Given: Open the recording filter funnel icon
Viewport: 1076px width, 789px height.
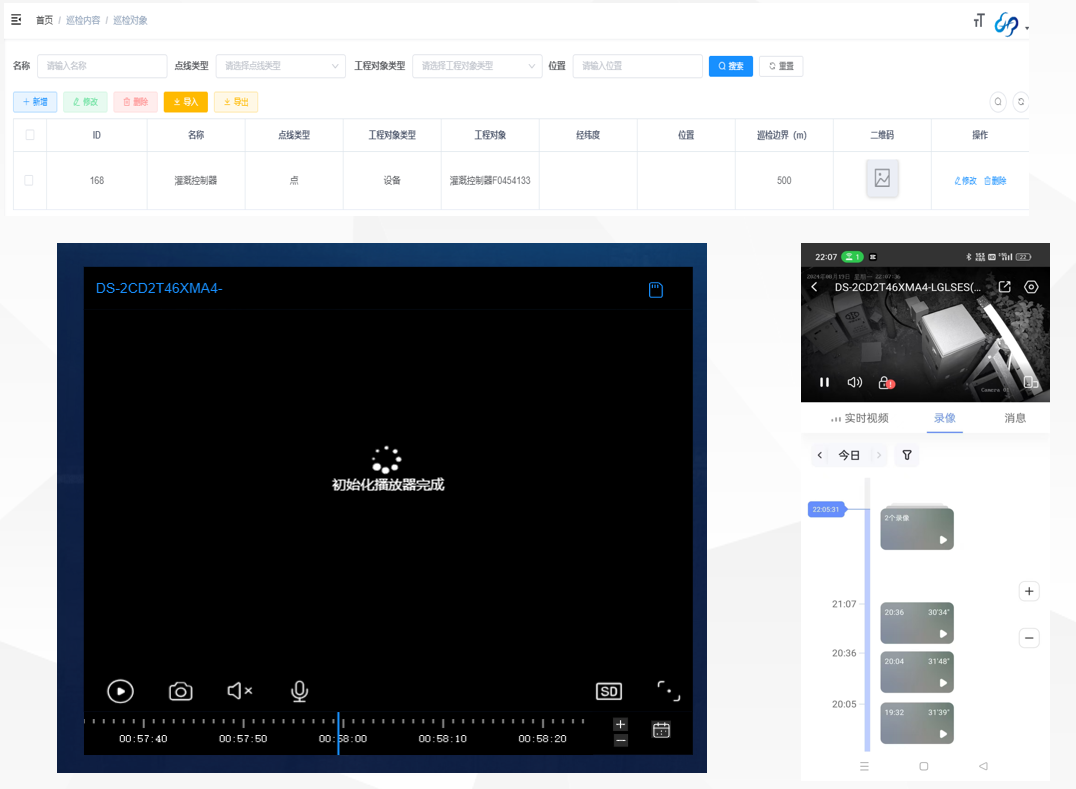Looking at the screenshot, I should point(907,455).
